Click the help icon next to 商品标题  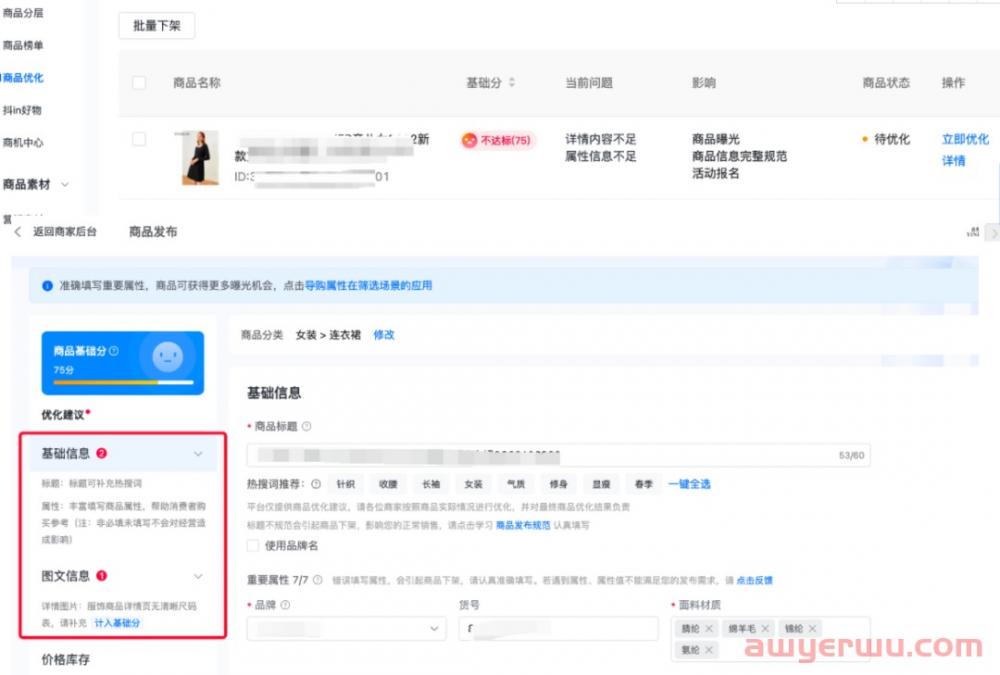306,426
